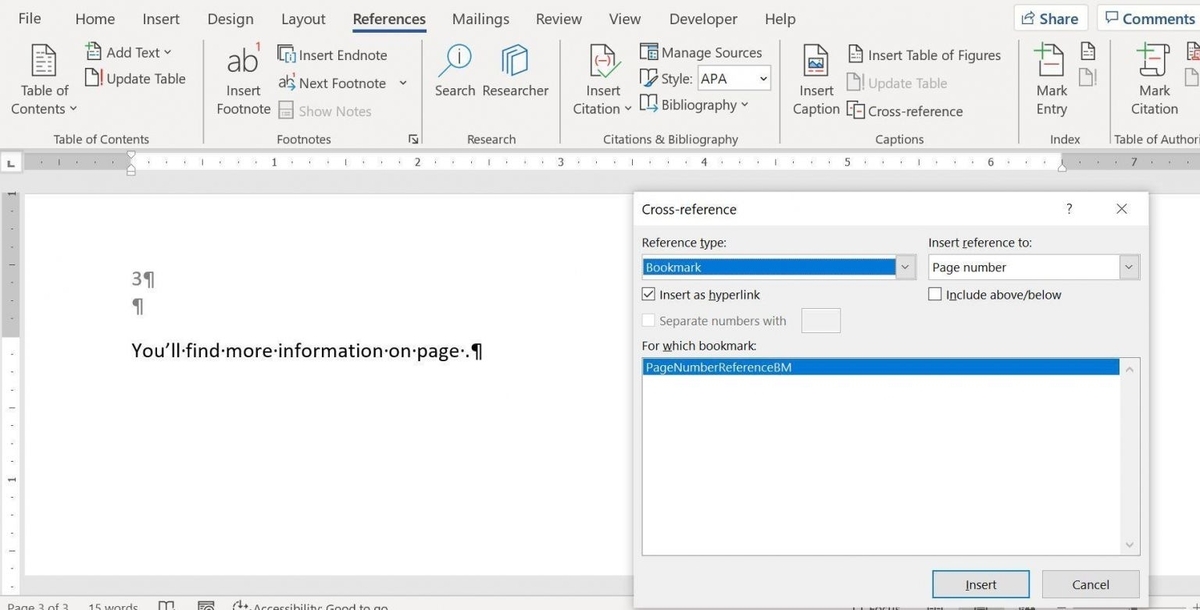
Task: Switch to the Mailings tab
Action: click(481, 19)
